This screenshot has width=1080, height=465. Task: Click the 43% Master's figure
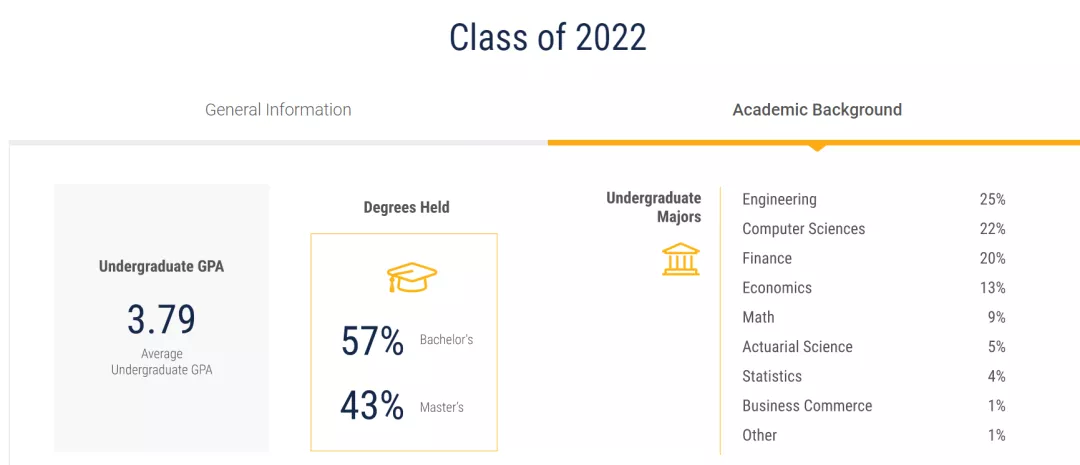pyautogui.click(x=372, y=406)
